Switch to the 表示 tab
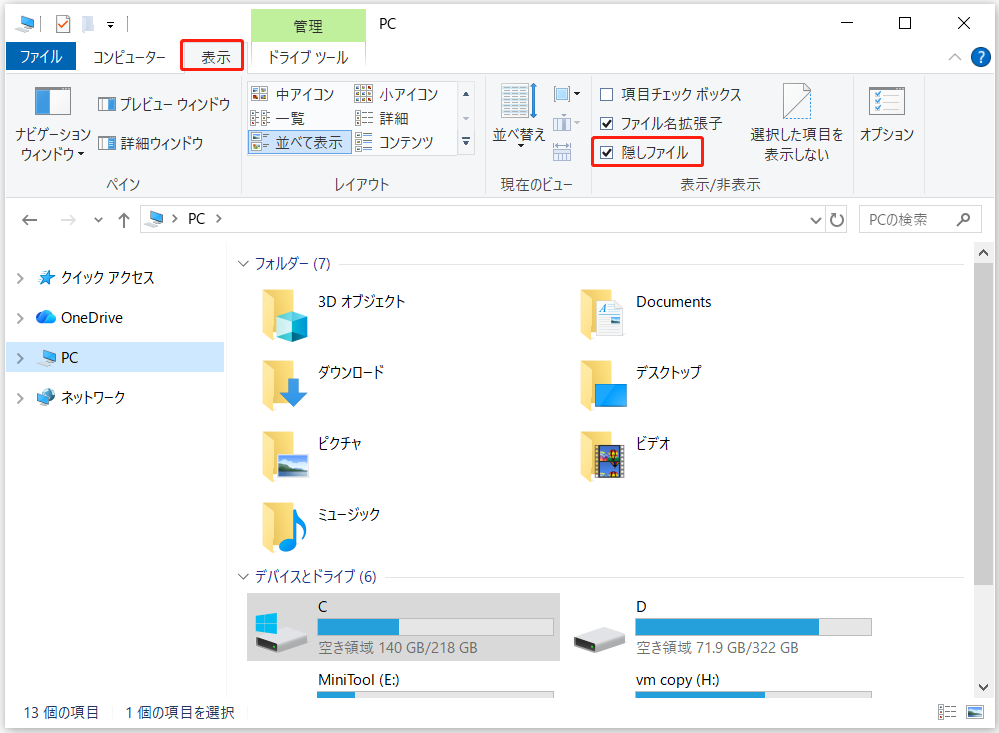The width and height of the screenshot is (999, 733). (x=215, y=57)
